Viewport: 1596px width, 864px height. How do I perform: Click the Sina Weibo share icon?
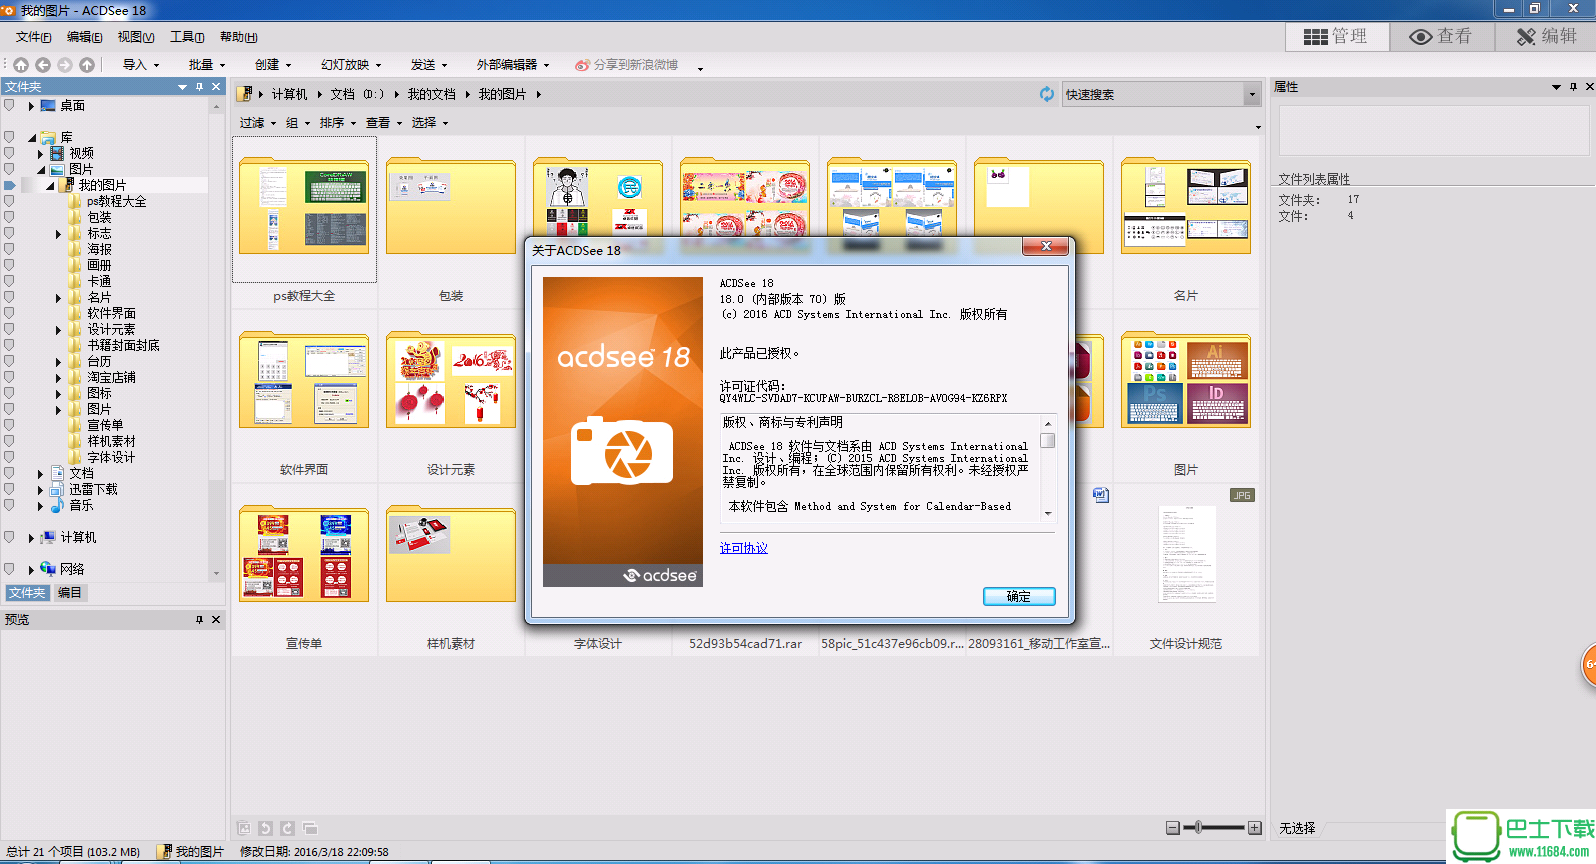click(582, 65)
